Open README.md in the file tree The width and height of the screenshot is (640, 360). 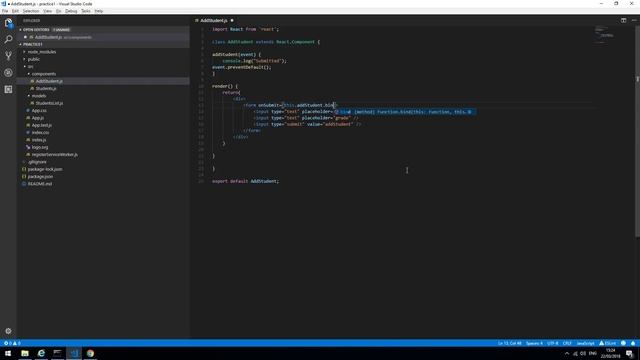click(x=40, y=184)
